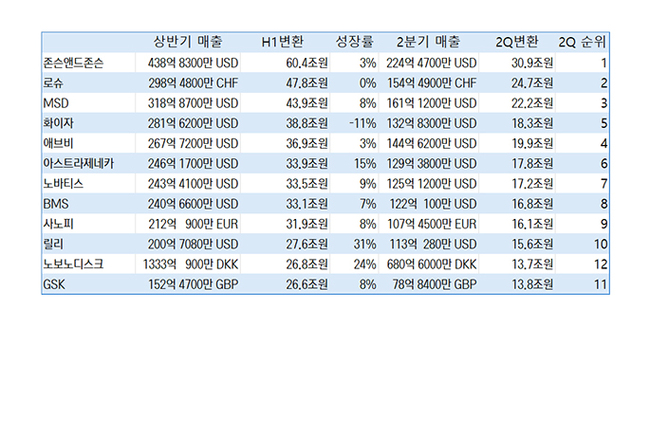This screenshot has height=437, width=650.
Task: Click the 31.9조원 H1 value
Action: click(307, 224)
